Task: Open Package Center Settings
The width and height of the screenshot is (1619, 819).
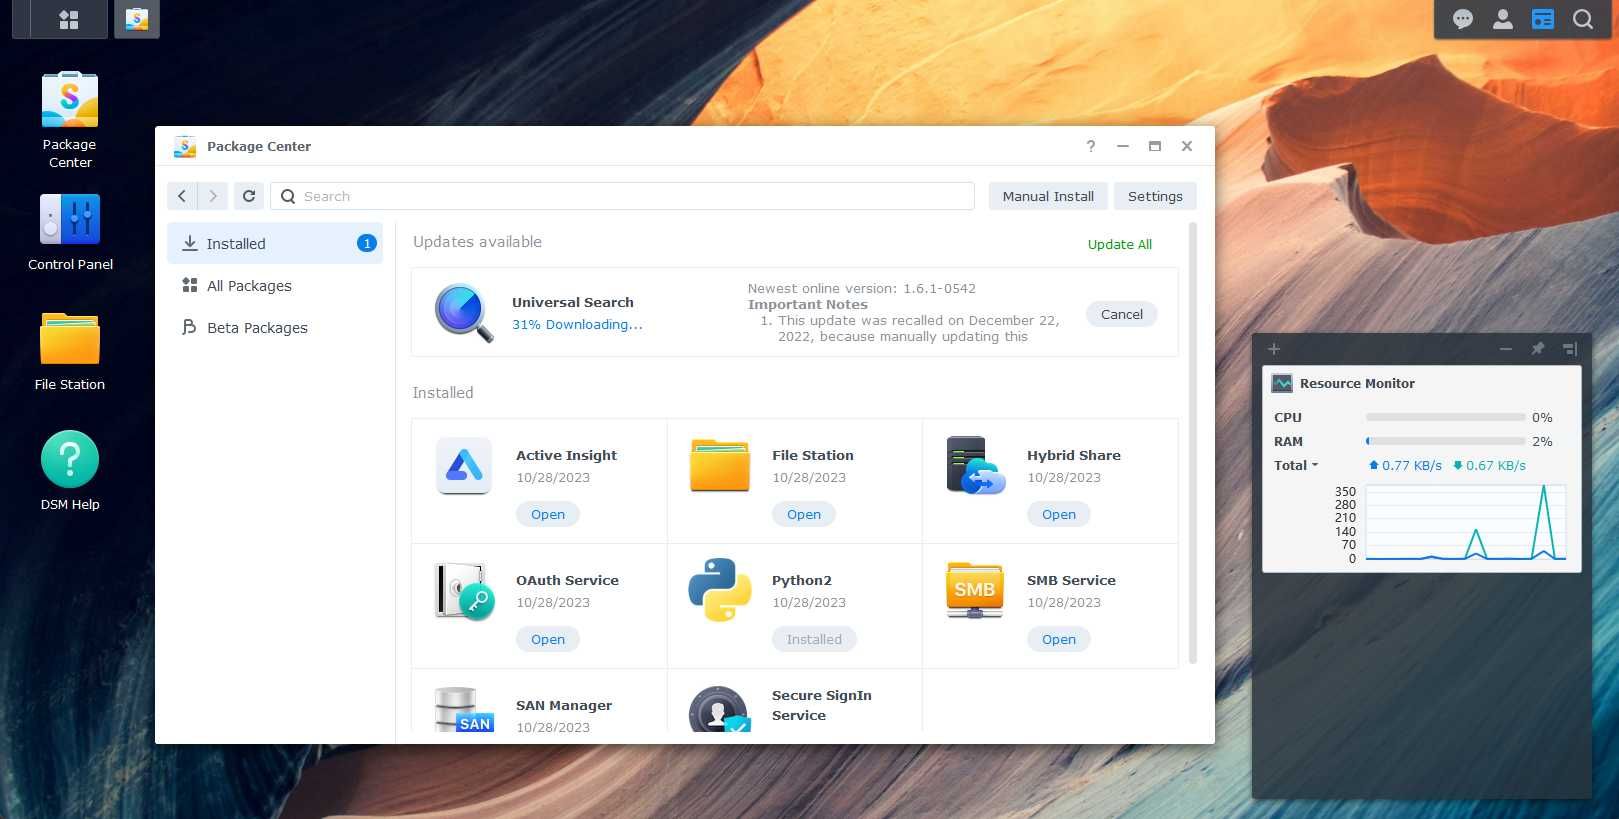Action: pos(1155,196)
